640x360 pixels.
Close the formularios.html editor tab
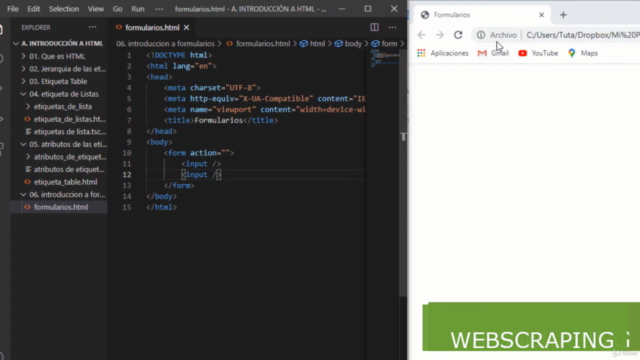click(187, 27)
